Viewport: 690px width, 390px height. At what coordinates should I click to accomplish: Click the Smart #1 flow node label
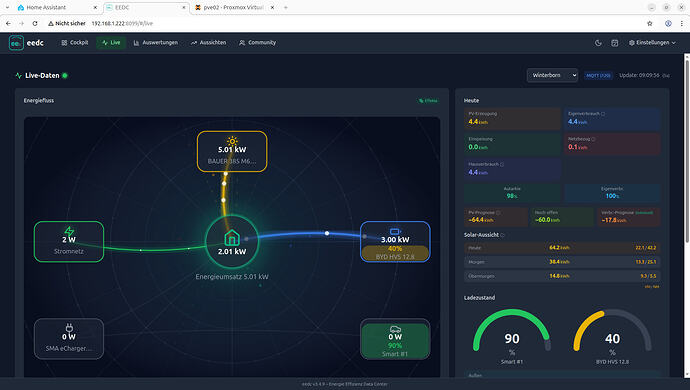click(x=395, y=354)
